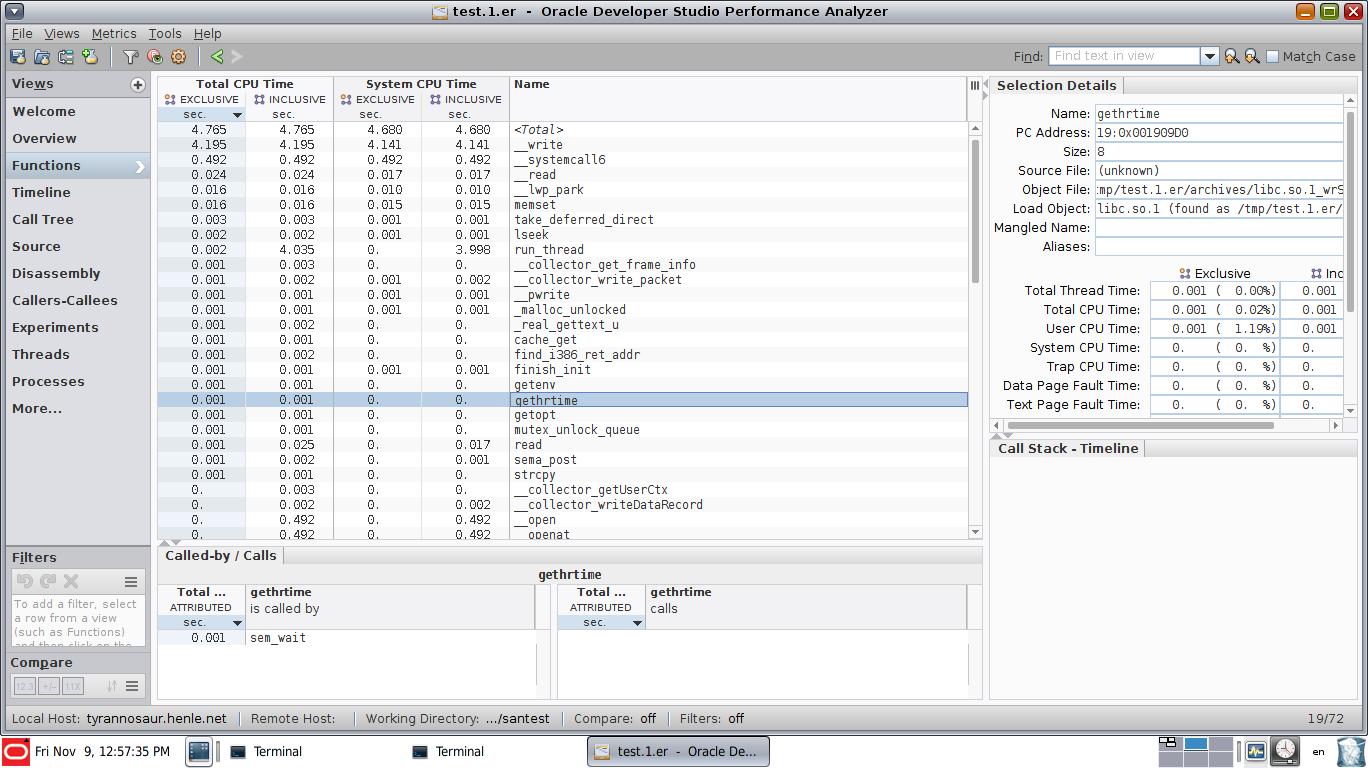Click the Compare reverse-order arrows icon
The height and width of the screenshot is (768, 1368).
[x=112, y=686]
